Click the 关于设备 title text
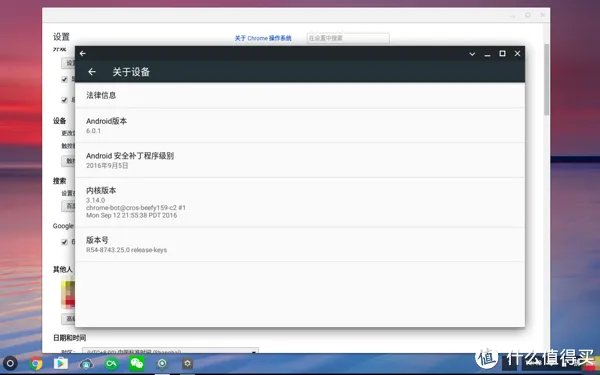 131,72
